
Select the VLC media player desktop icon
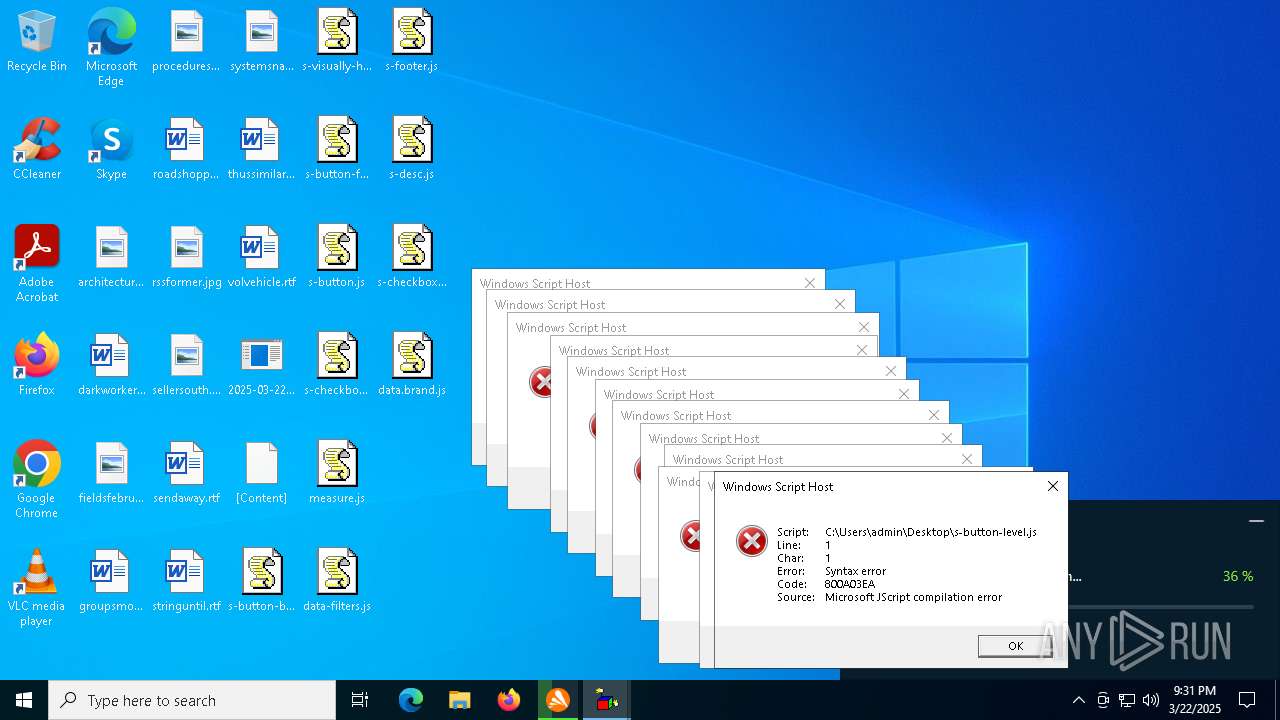37,588
